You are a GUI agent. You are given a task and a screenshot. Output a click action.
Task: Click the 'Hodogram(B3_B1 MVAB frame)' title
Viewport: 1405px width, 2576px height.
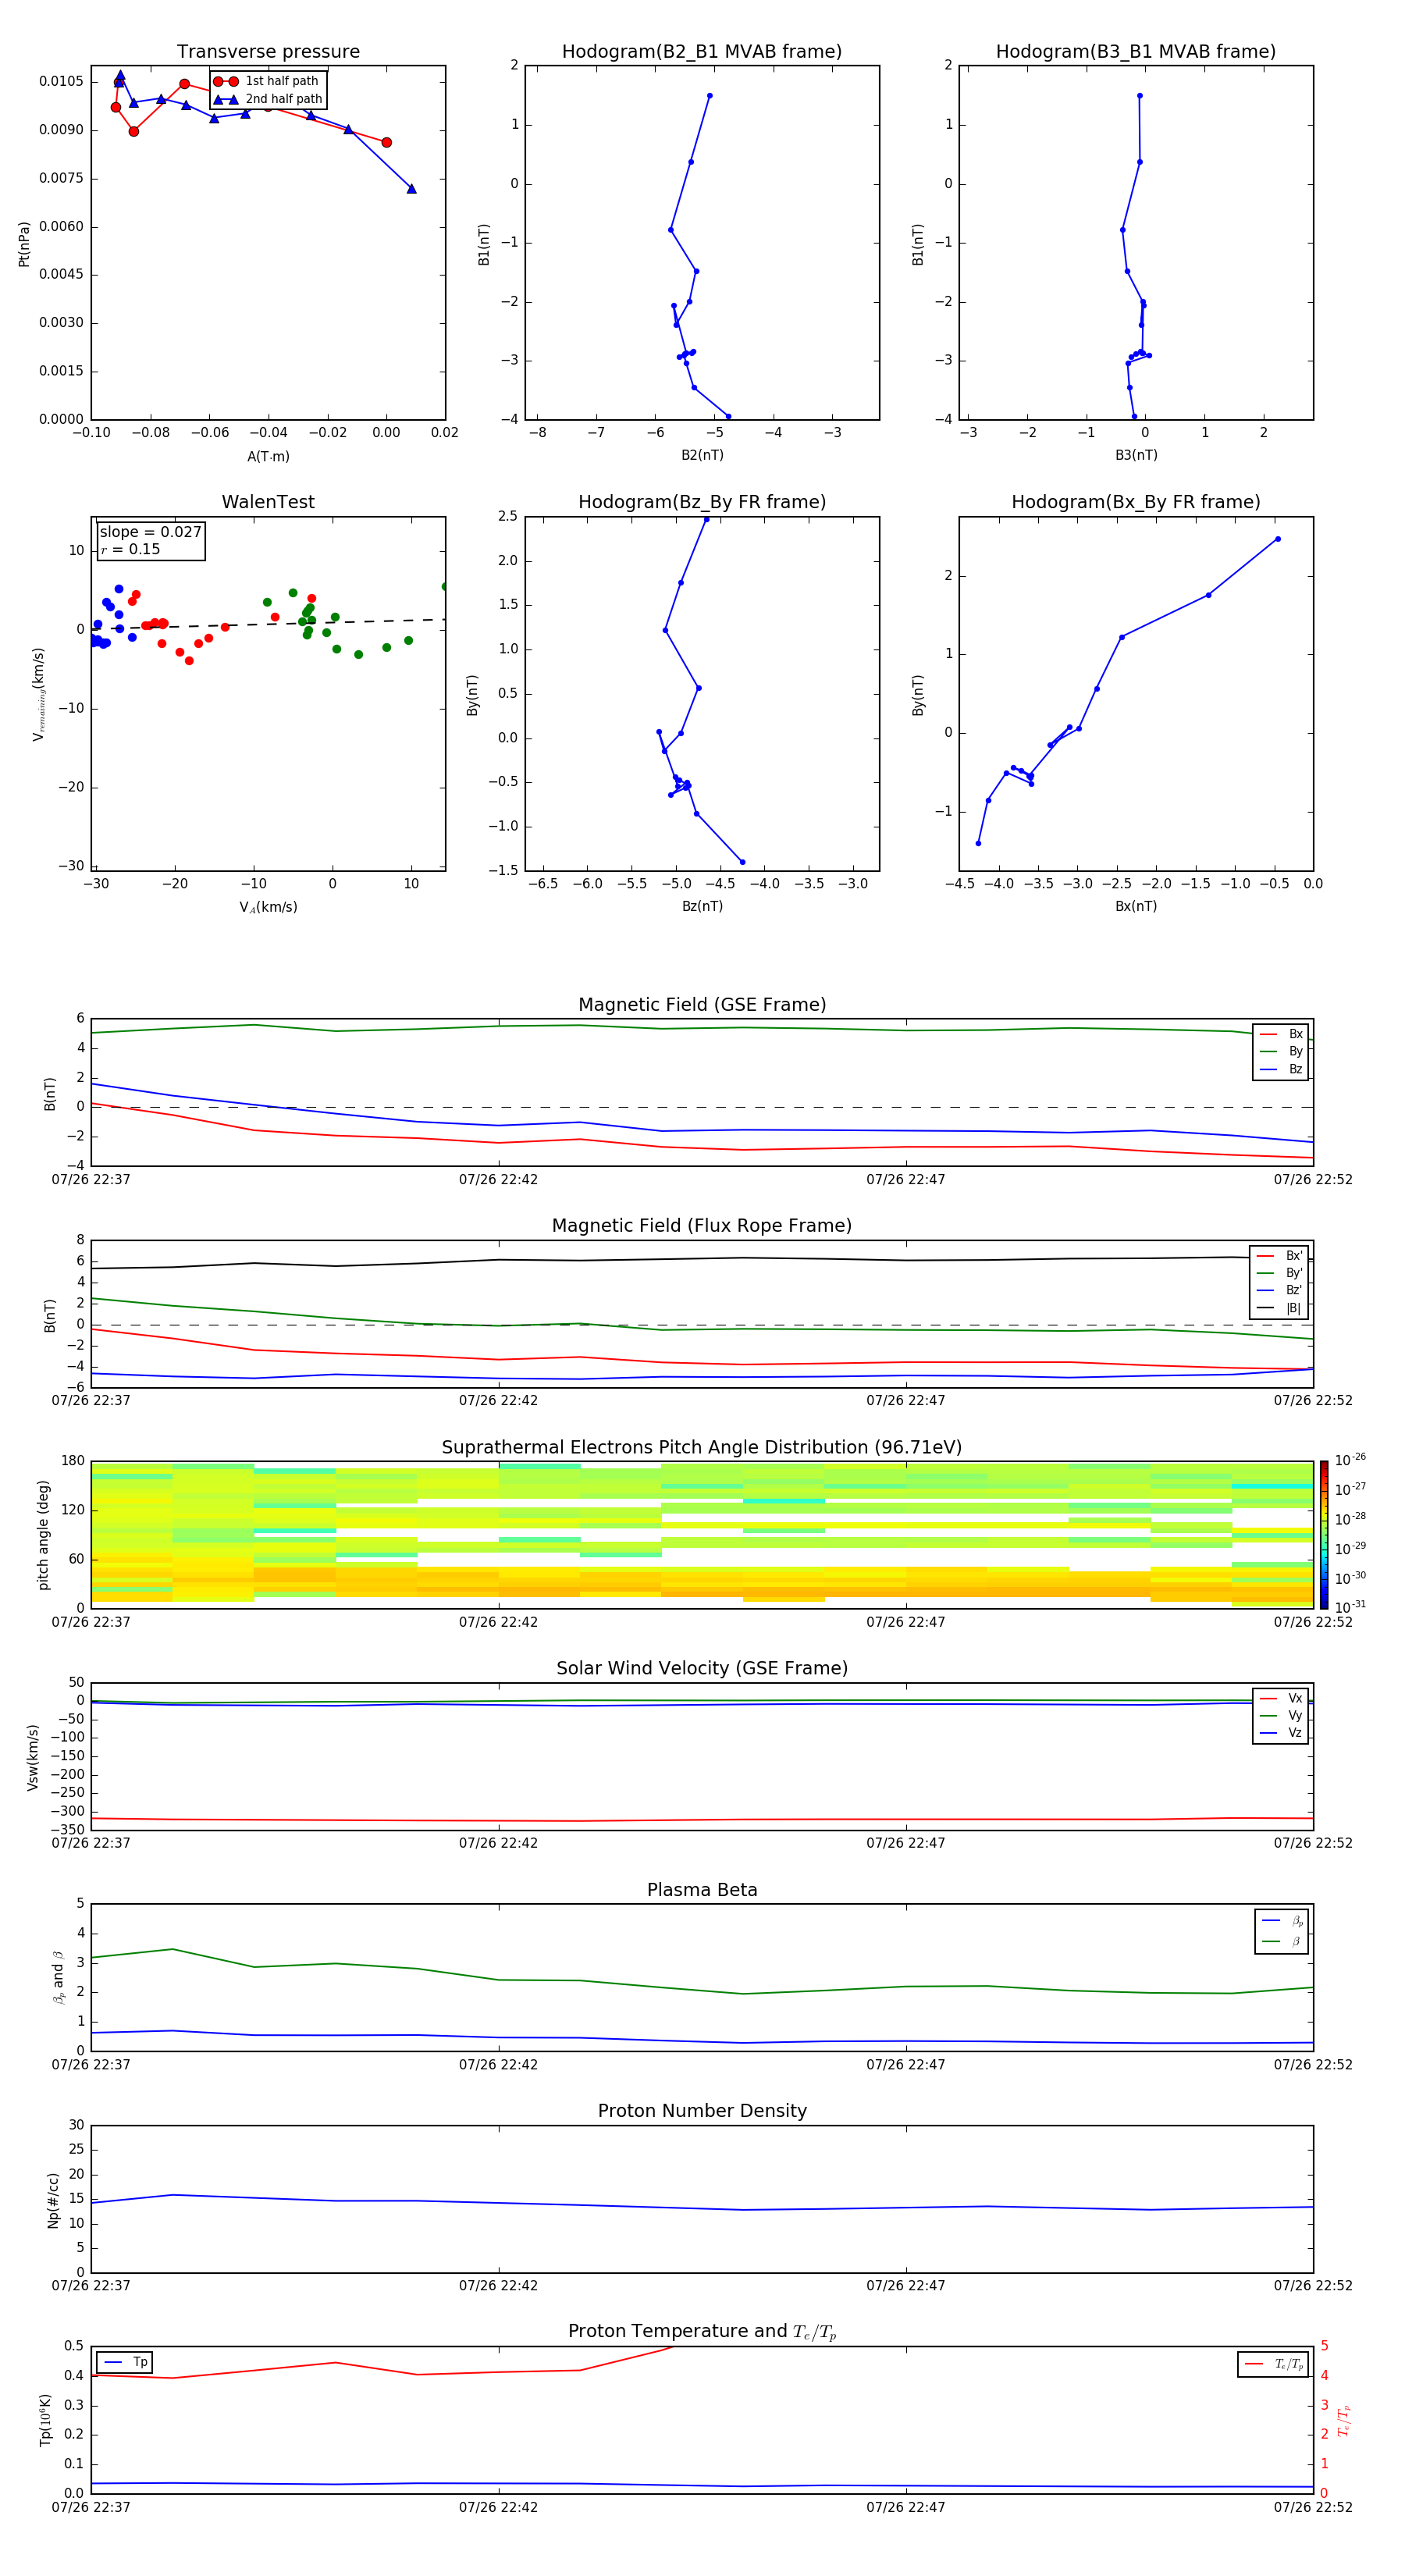(1136, 52)
